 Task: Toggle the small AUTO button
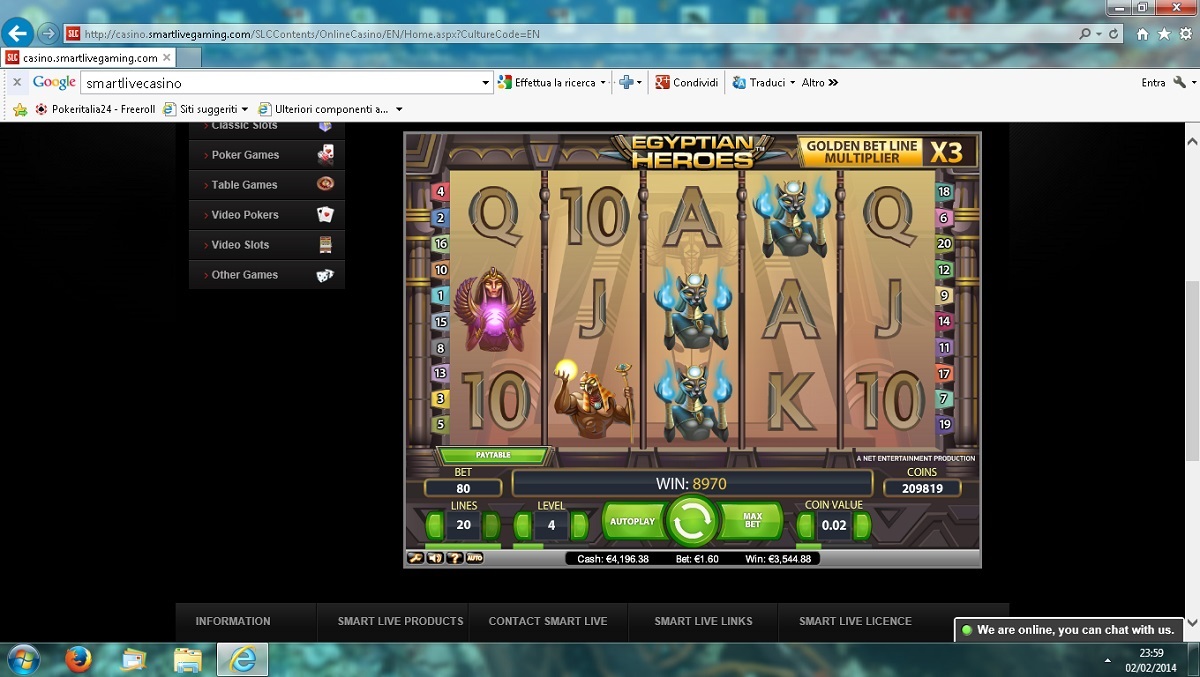click(474, 558)
